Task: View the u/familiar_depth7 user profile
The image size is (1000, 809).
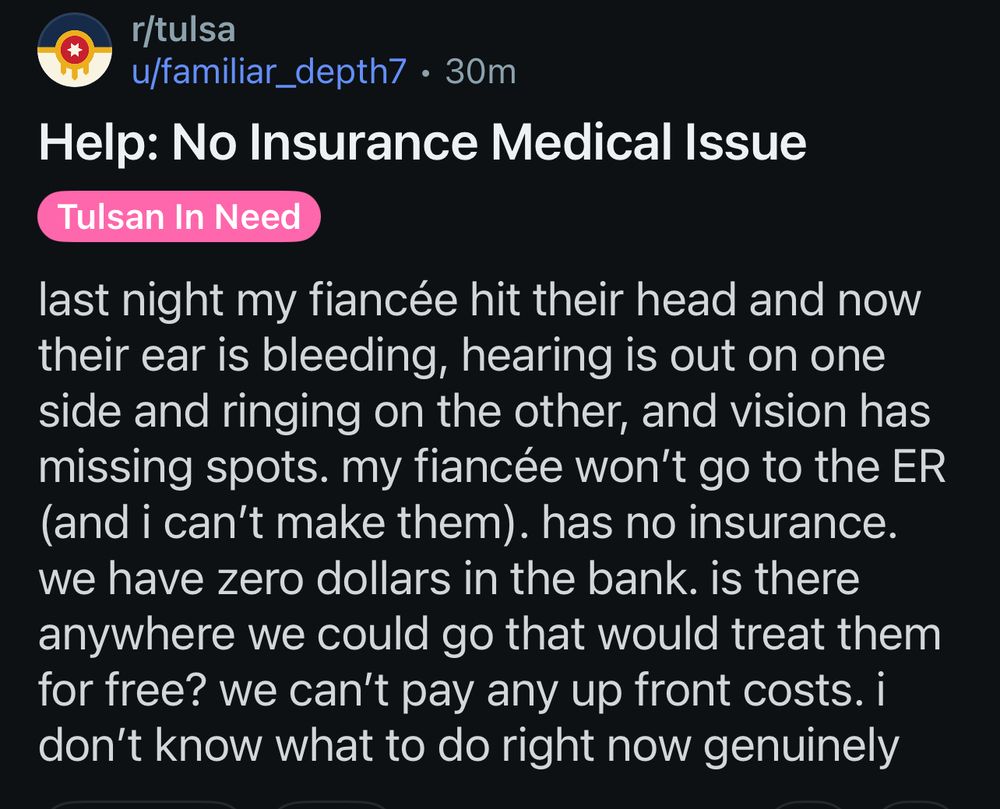Action: pos(268,71)
